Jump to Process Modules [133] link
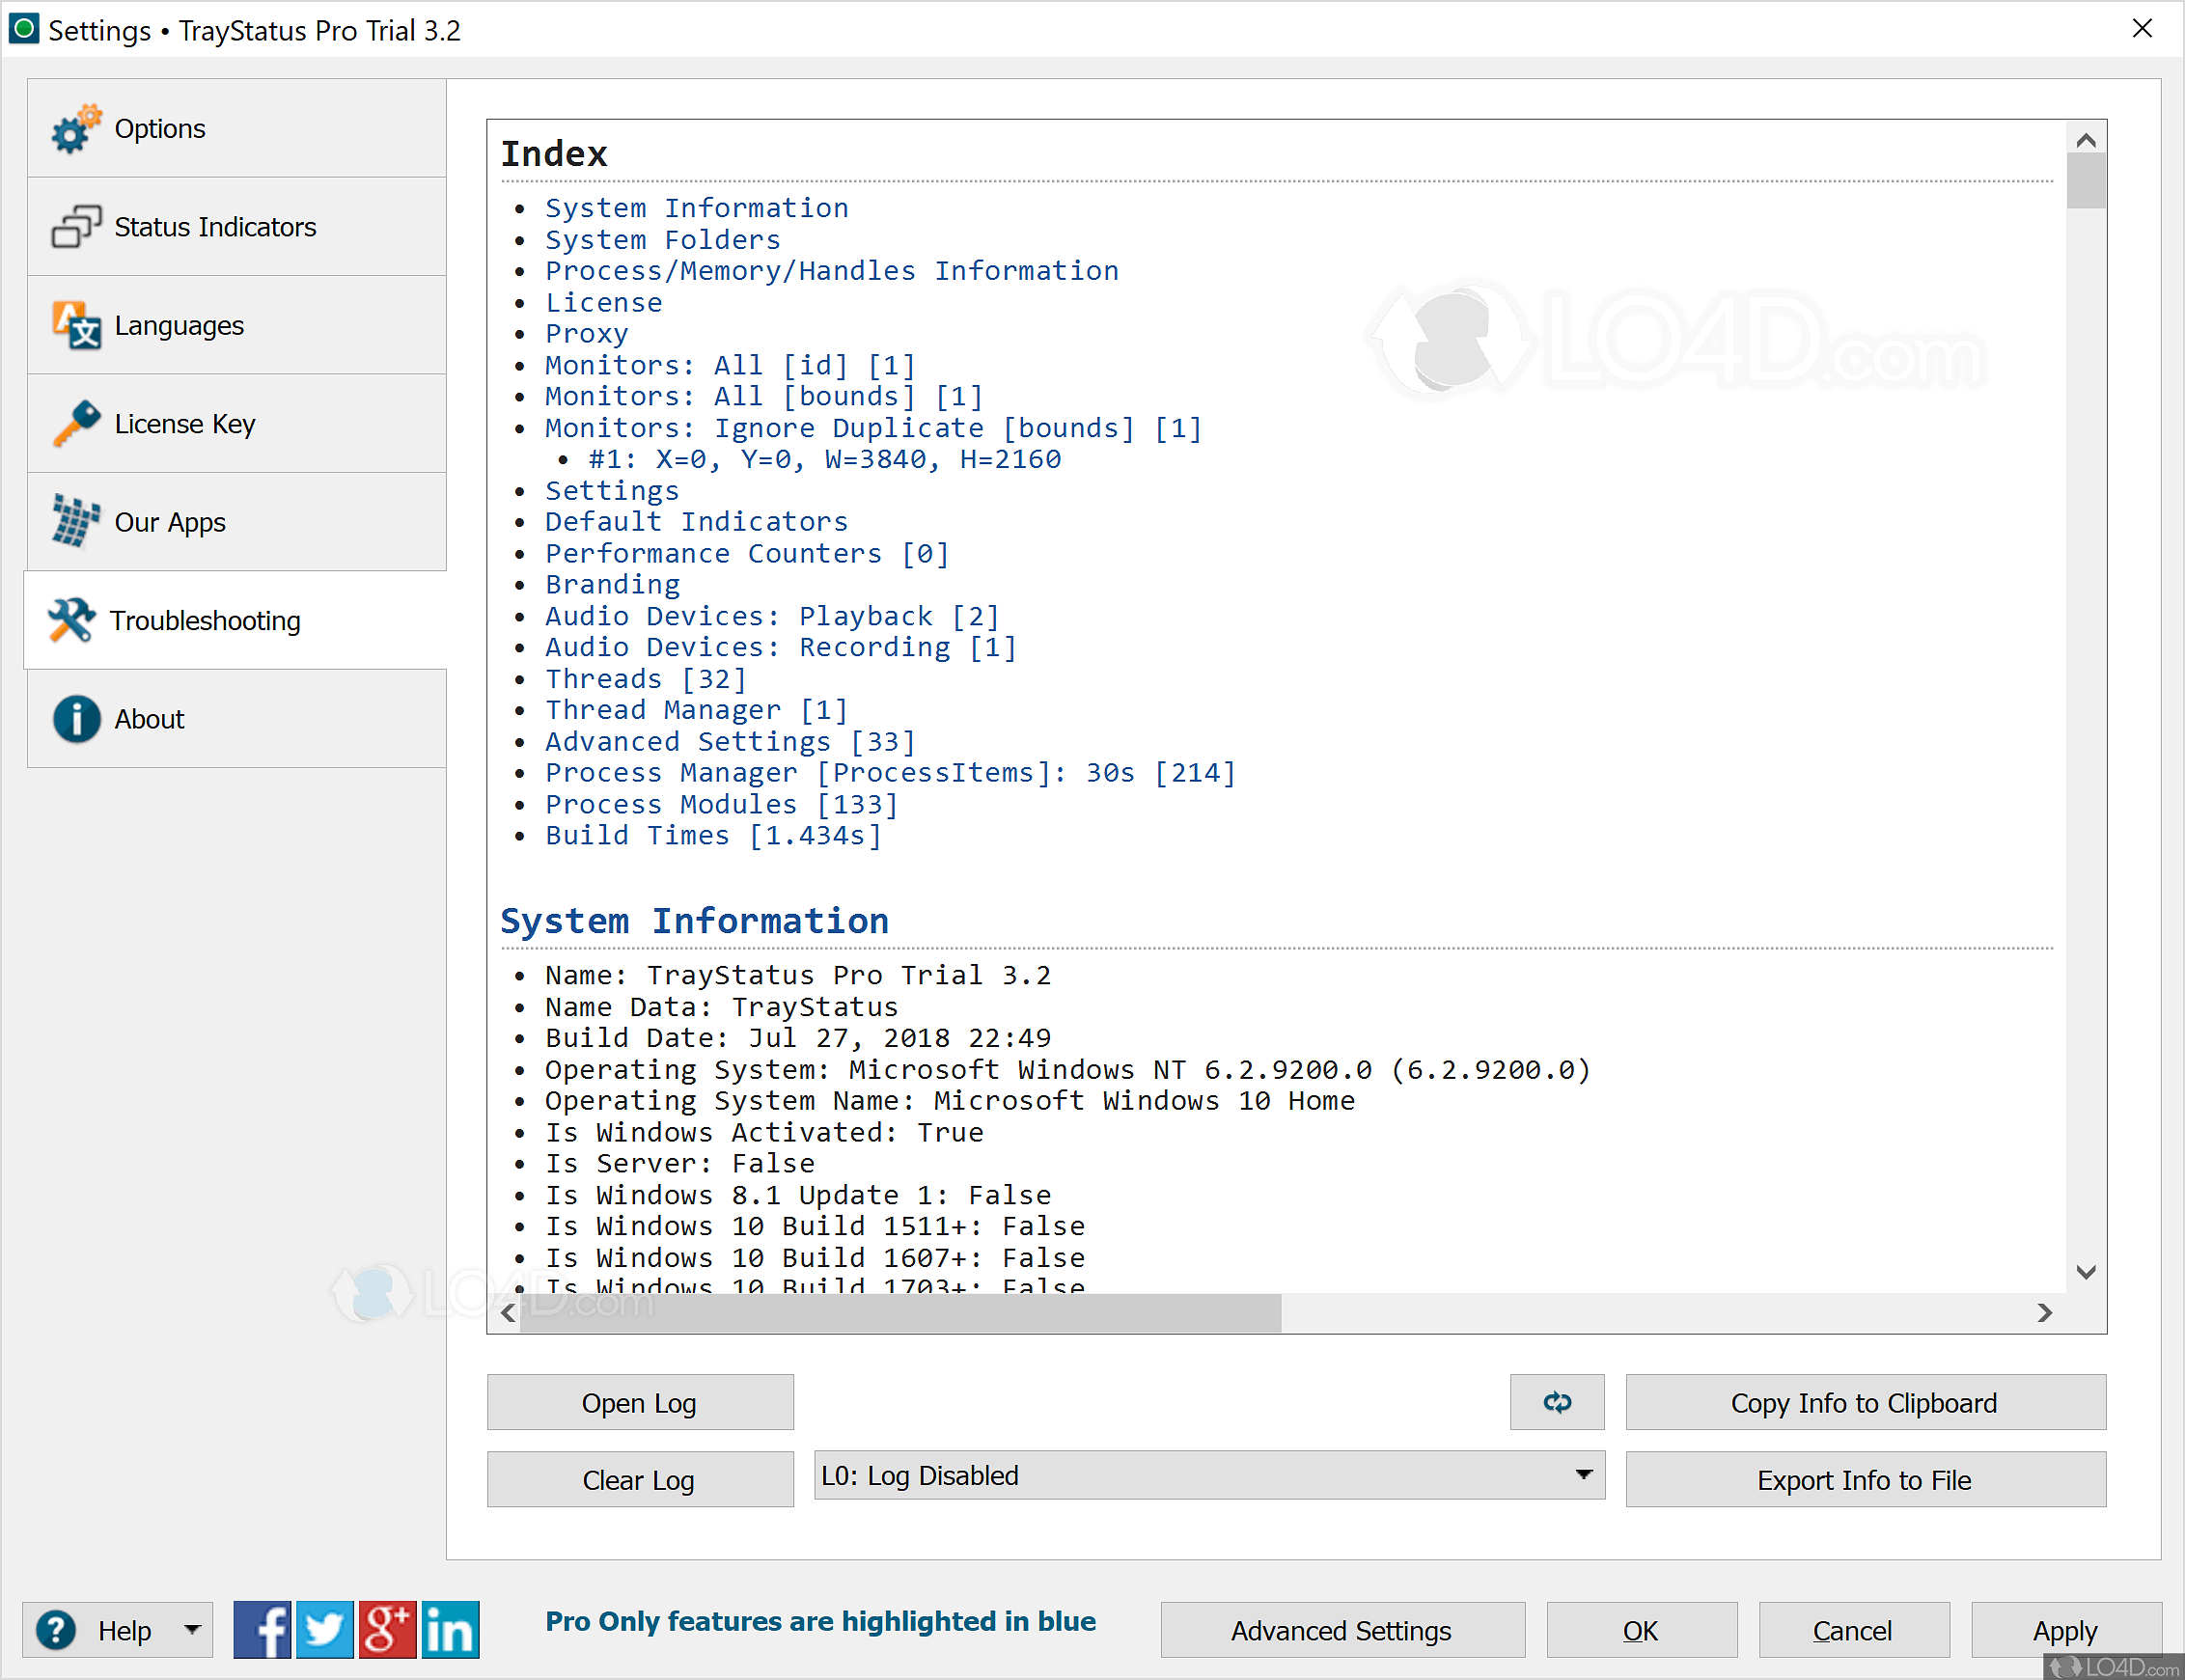Image resolution: width=2185 pixels, height=1680 pixels. (720, 804)
